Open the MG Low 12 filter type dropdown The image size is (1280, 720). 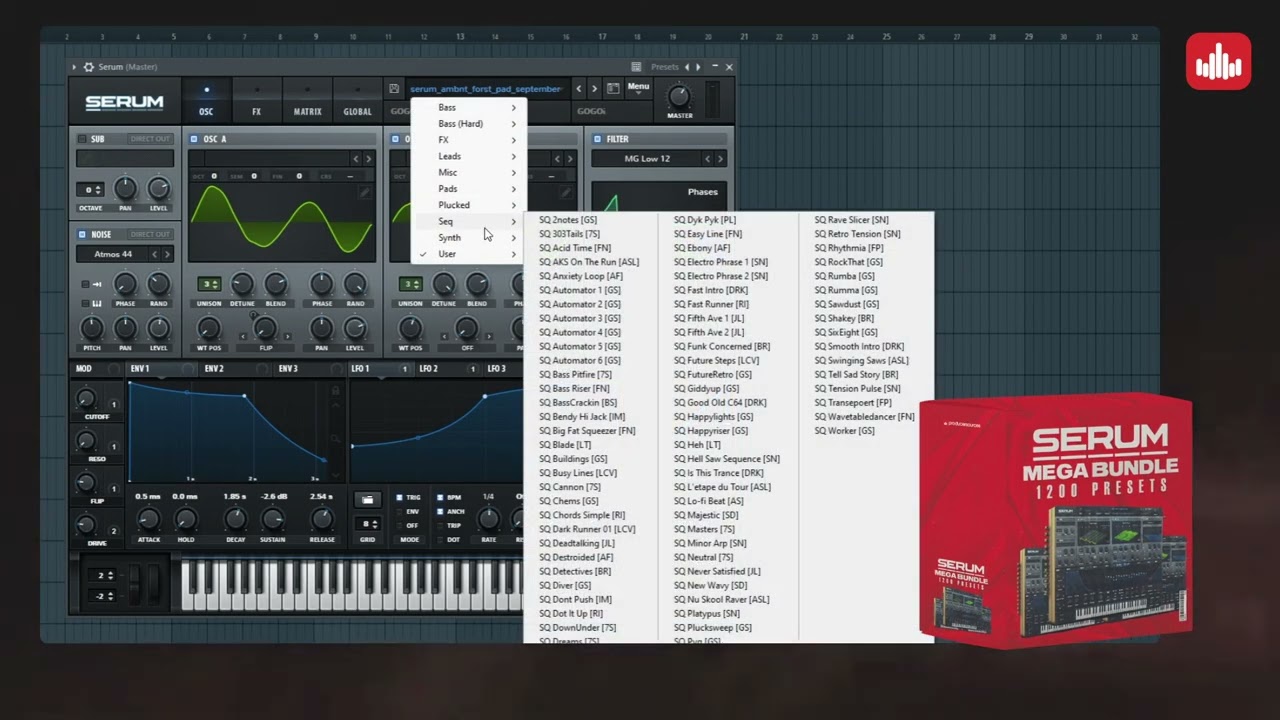647,159
